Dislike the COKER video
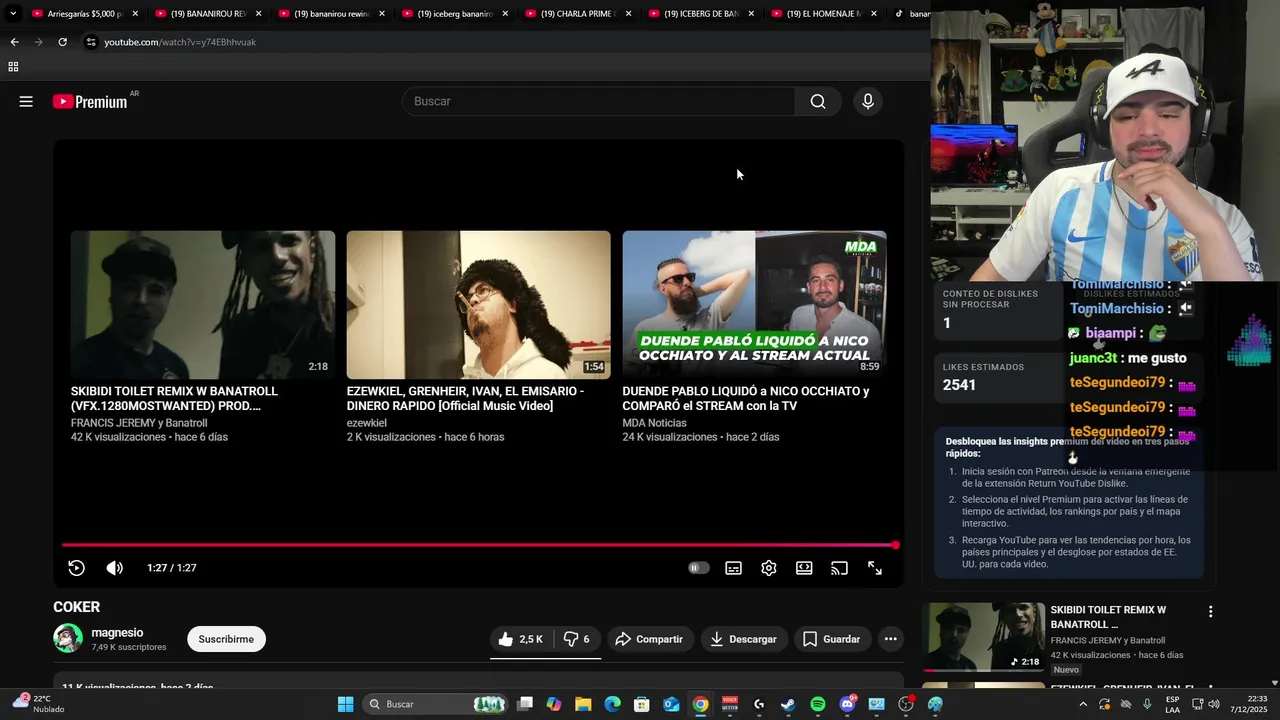Image resolution: width=1280 pixels, height=720 pixels. [576, 639]
